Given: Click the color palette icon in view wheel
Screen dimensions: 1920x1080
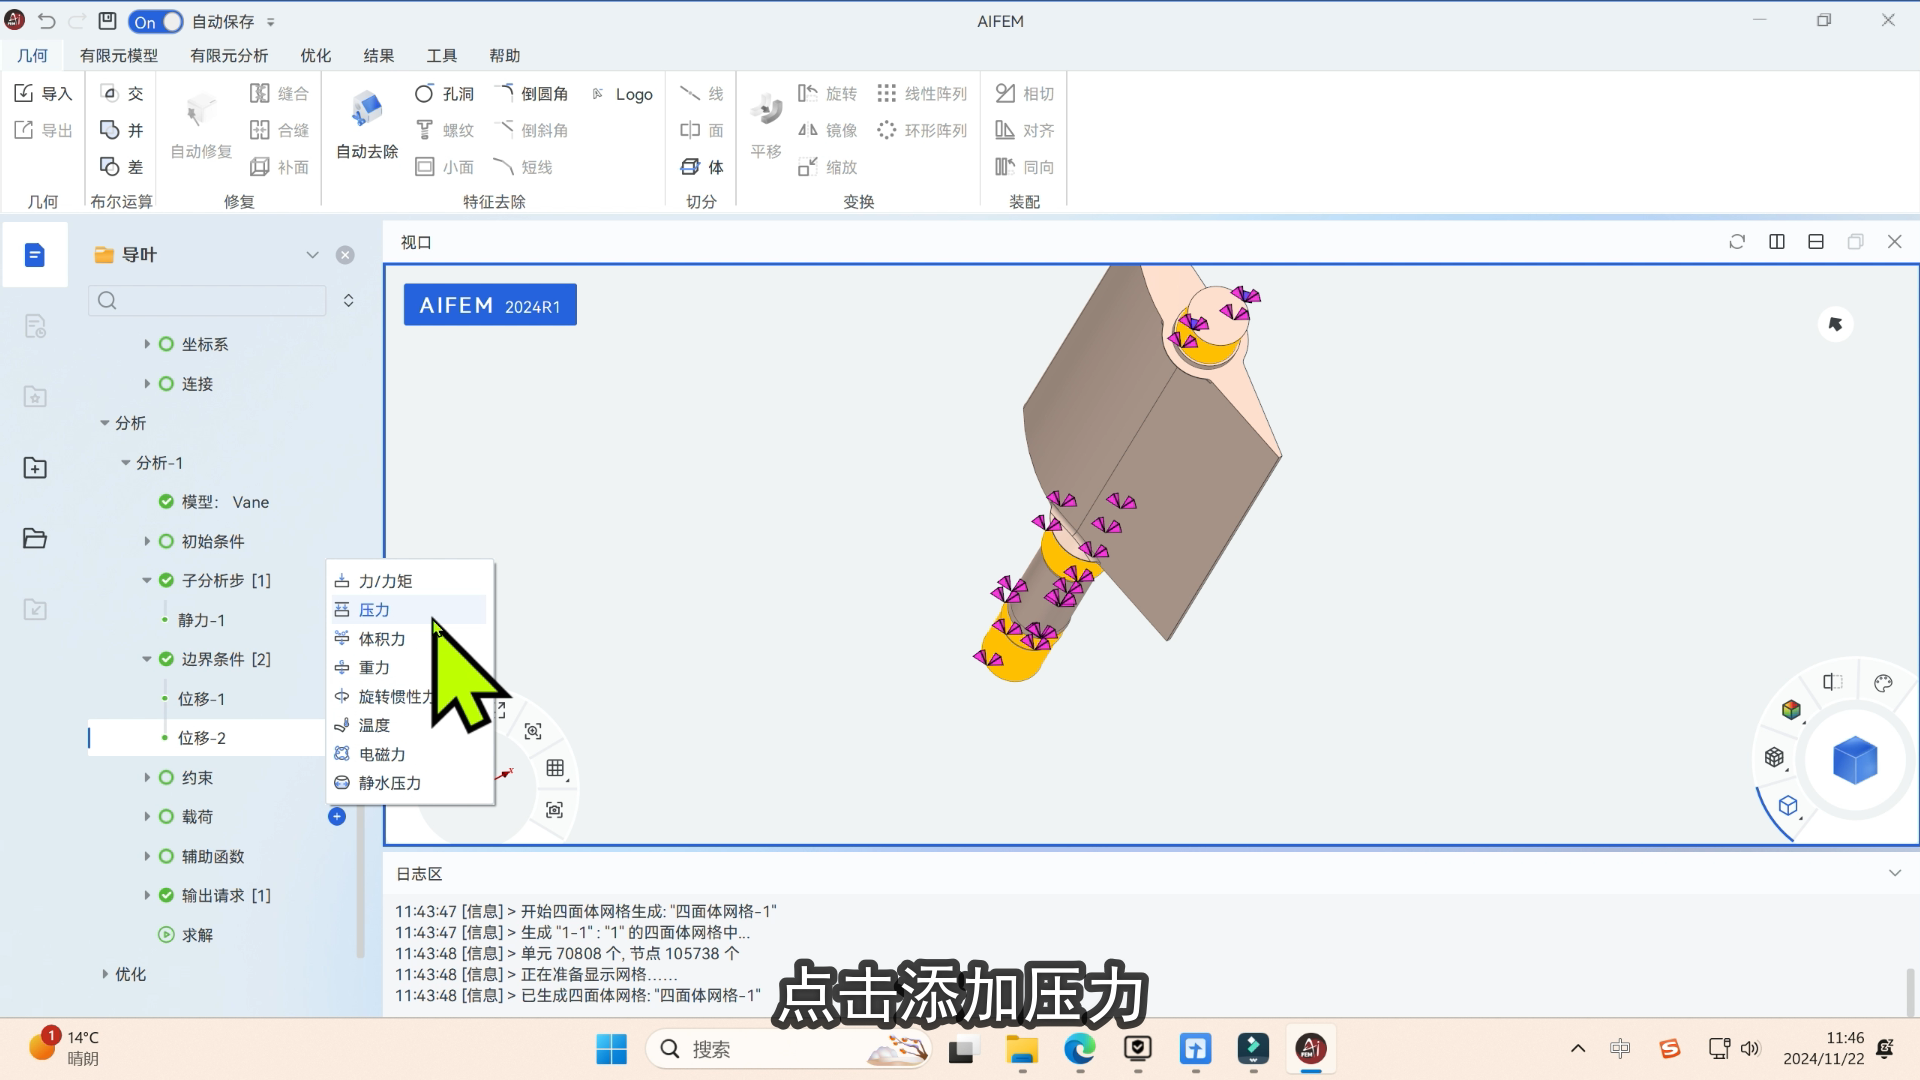Looking at the screenshot, I should tap(1883, 683).
